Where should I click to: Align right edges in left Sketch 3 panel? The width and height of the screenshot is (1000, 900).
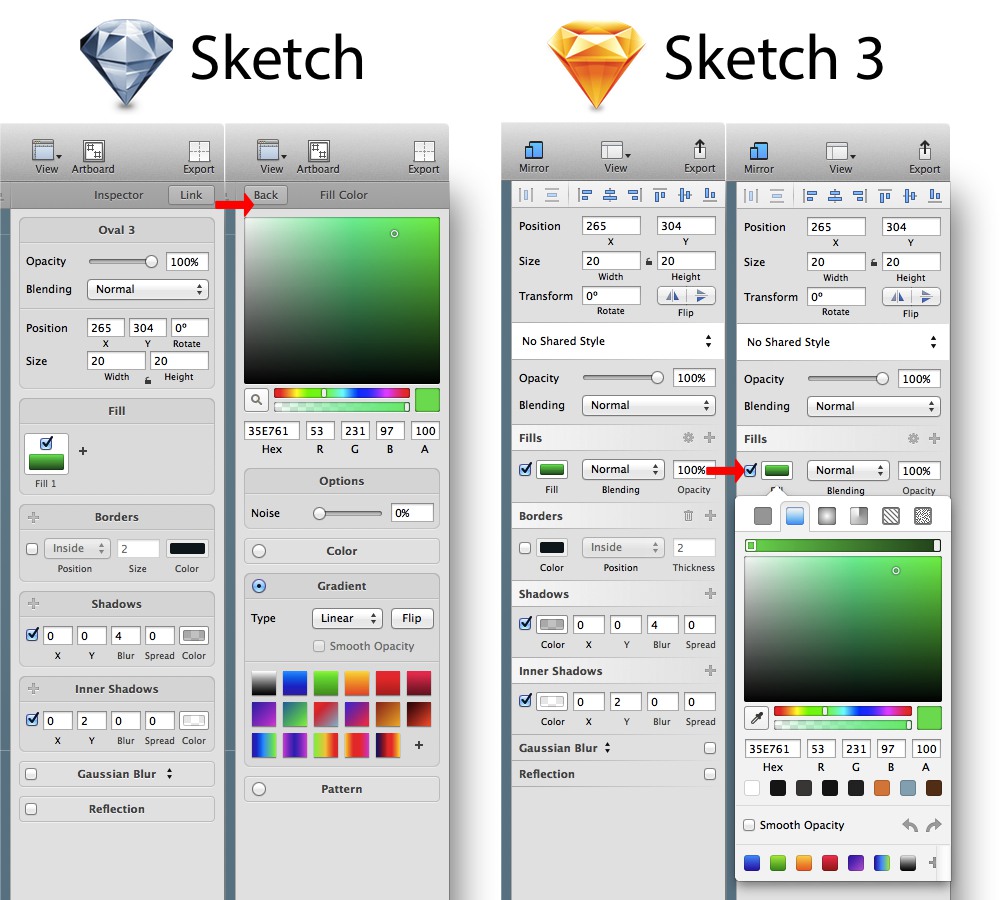[x=635, y=195]
